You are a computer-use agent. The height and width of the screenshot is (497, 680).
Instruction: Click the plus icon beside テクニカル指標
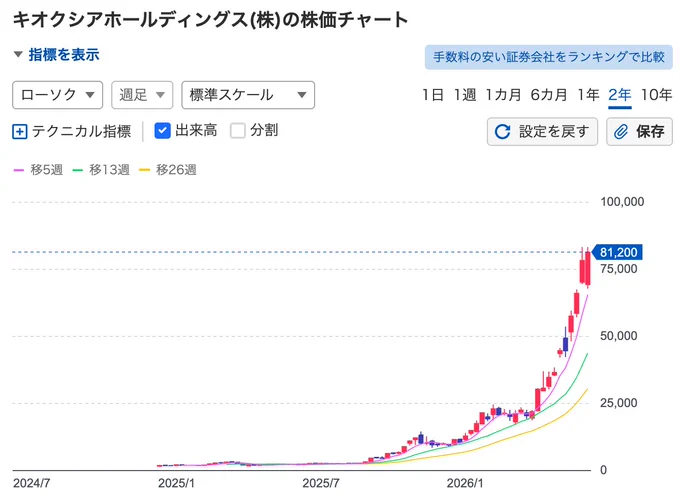pos(20,131)
